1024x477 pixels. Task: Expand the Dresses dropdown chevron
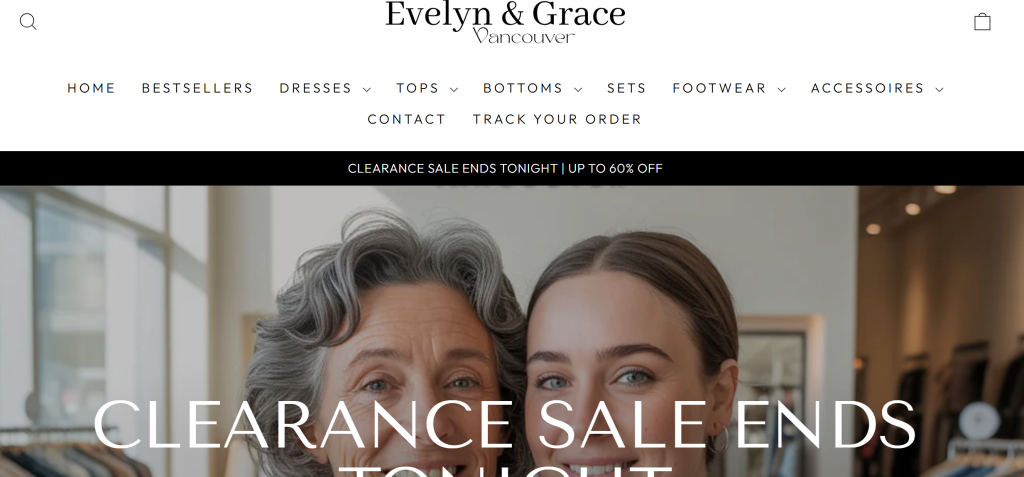point(367,89)
